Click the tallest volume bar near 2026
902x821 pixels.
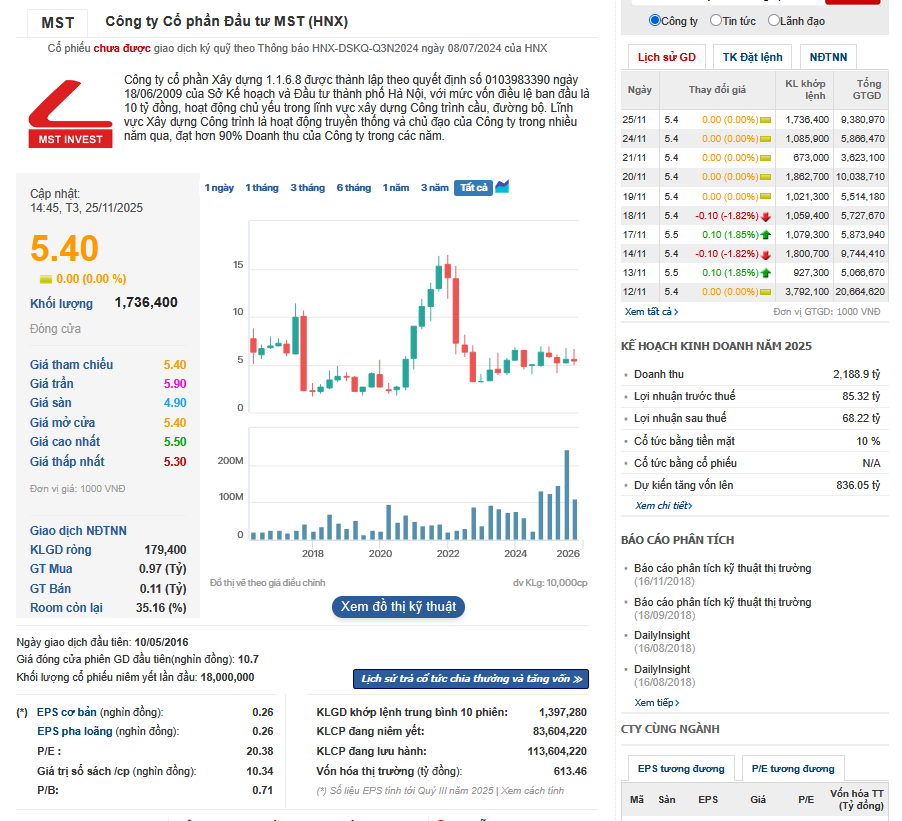(567, 494)
